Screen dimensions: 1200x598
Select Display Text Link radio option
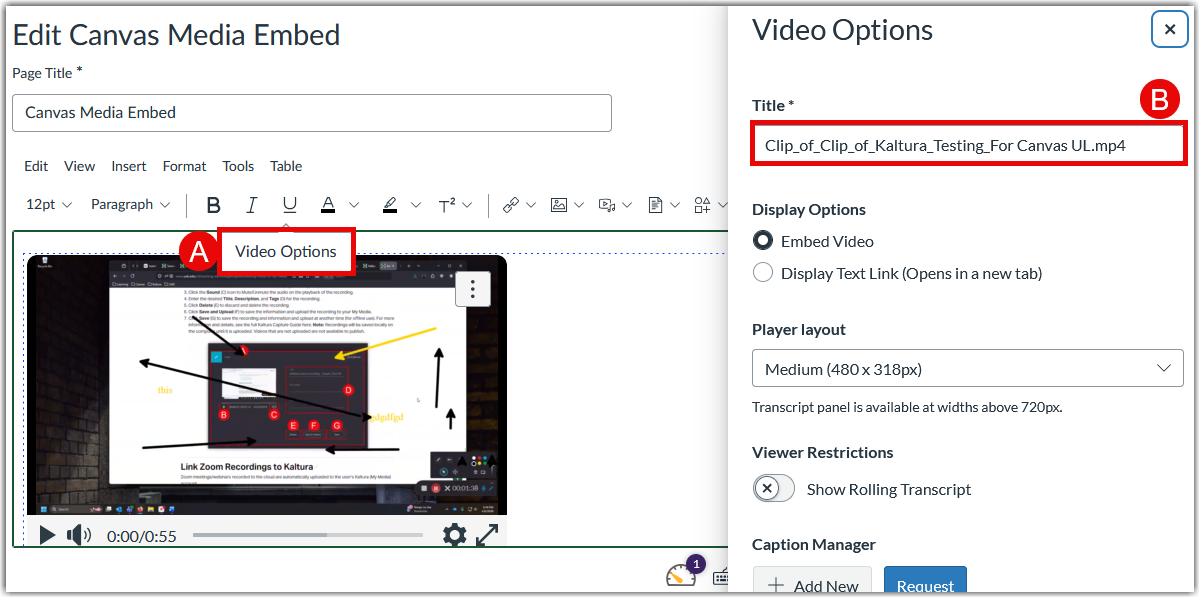click(x=763, y=273)
